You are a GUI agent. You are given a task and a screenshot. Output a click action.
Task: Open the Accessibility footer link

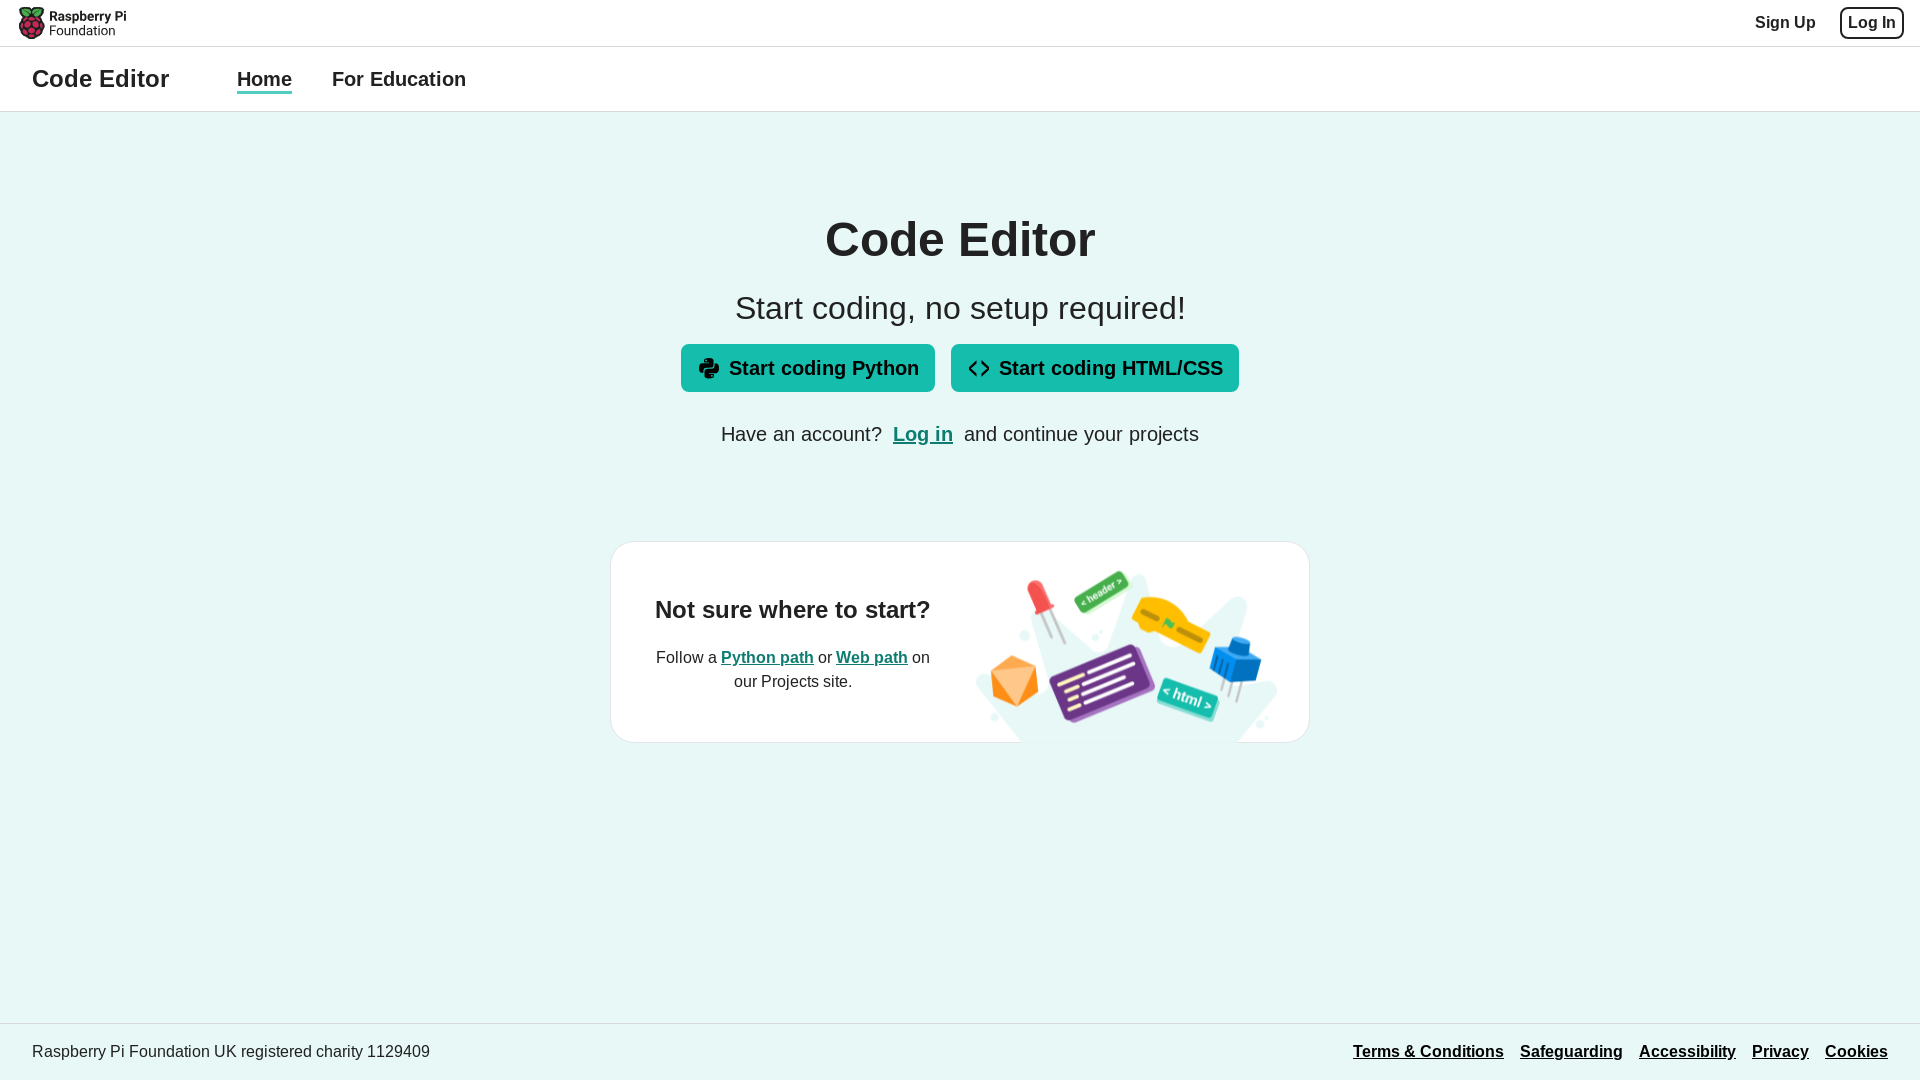click(x=1687, y=1051)
